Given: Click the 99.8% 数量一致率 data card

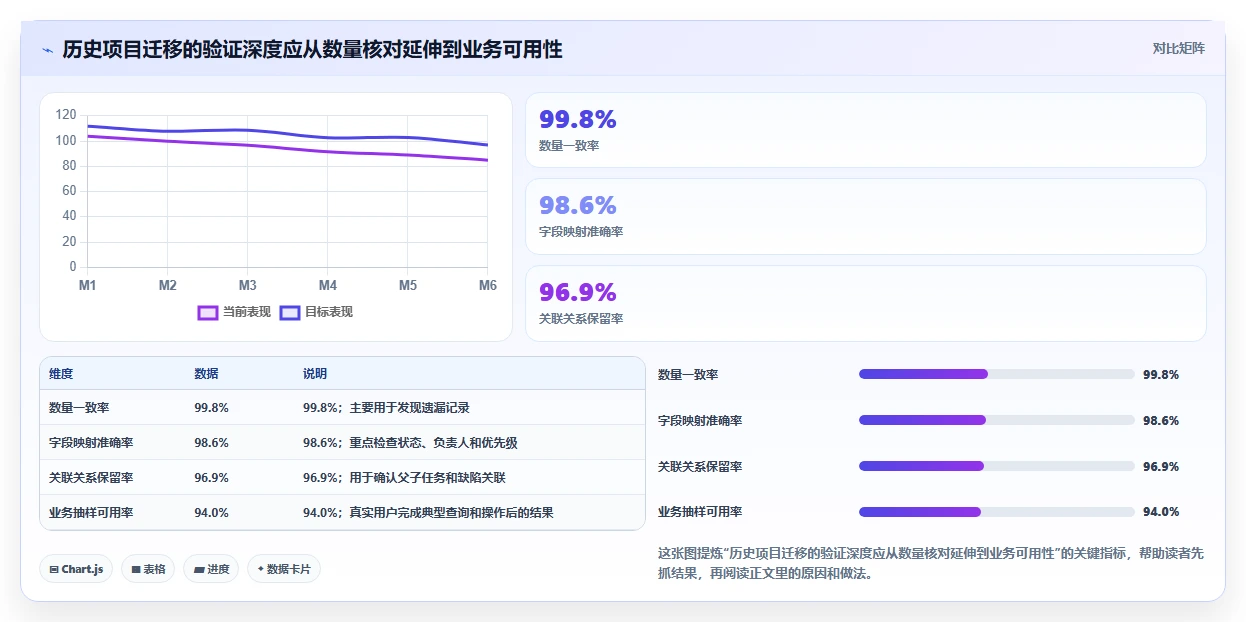Looking at the screenshot, I should (x=866, y=130).
